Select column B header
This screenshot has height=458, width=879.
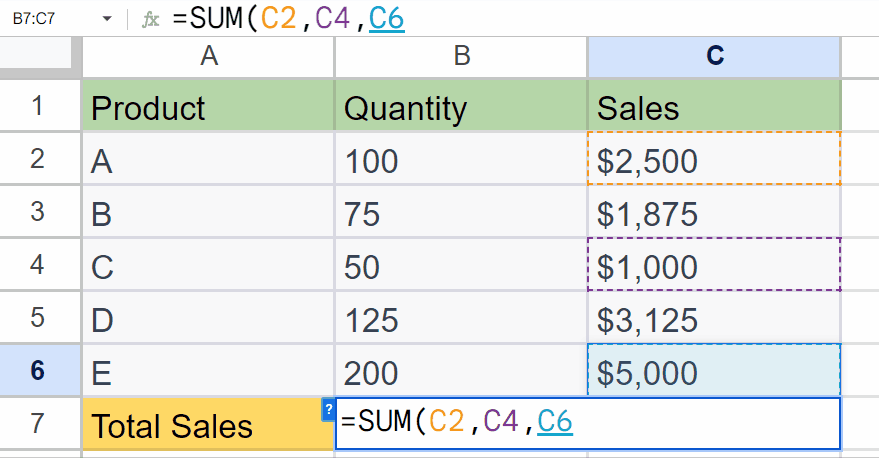tap(461, 57)
